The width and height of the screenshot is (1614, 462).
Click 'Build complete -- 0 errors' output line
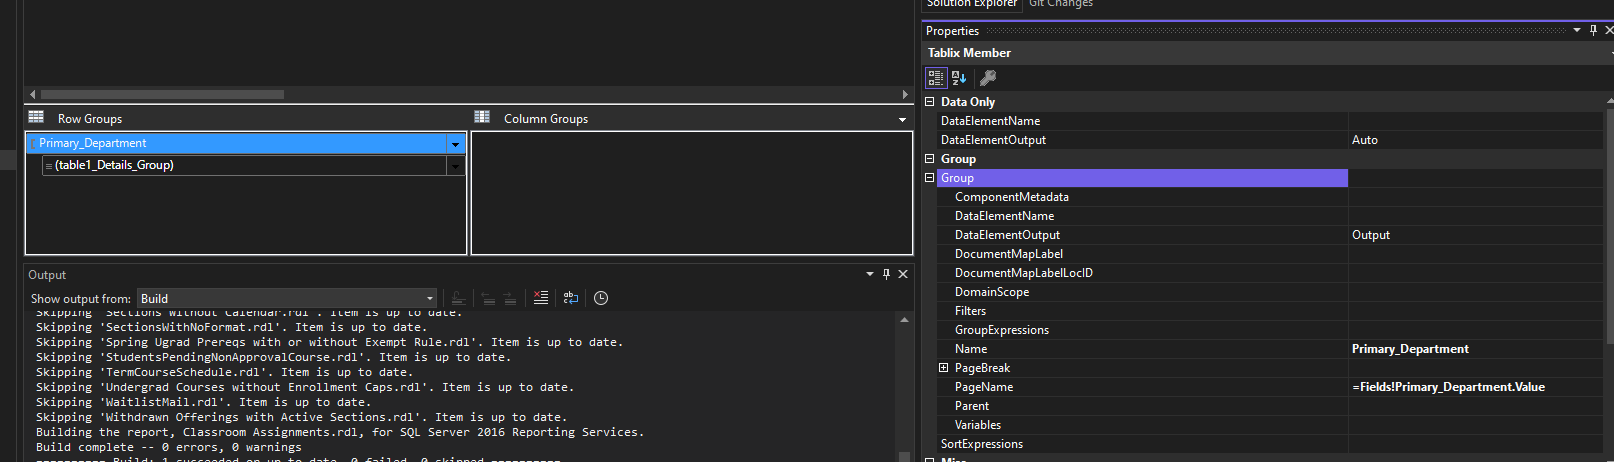coord(168,447)
